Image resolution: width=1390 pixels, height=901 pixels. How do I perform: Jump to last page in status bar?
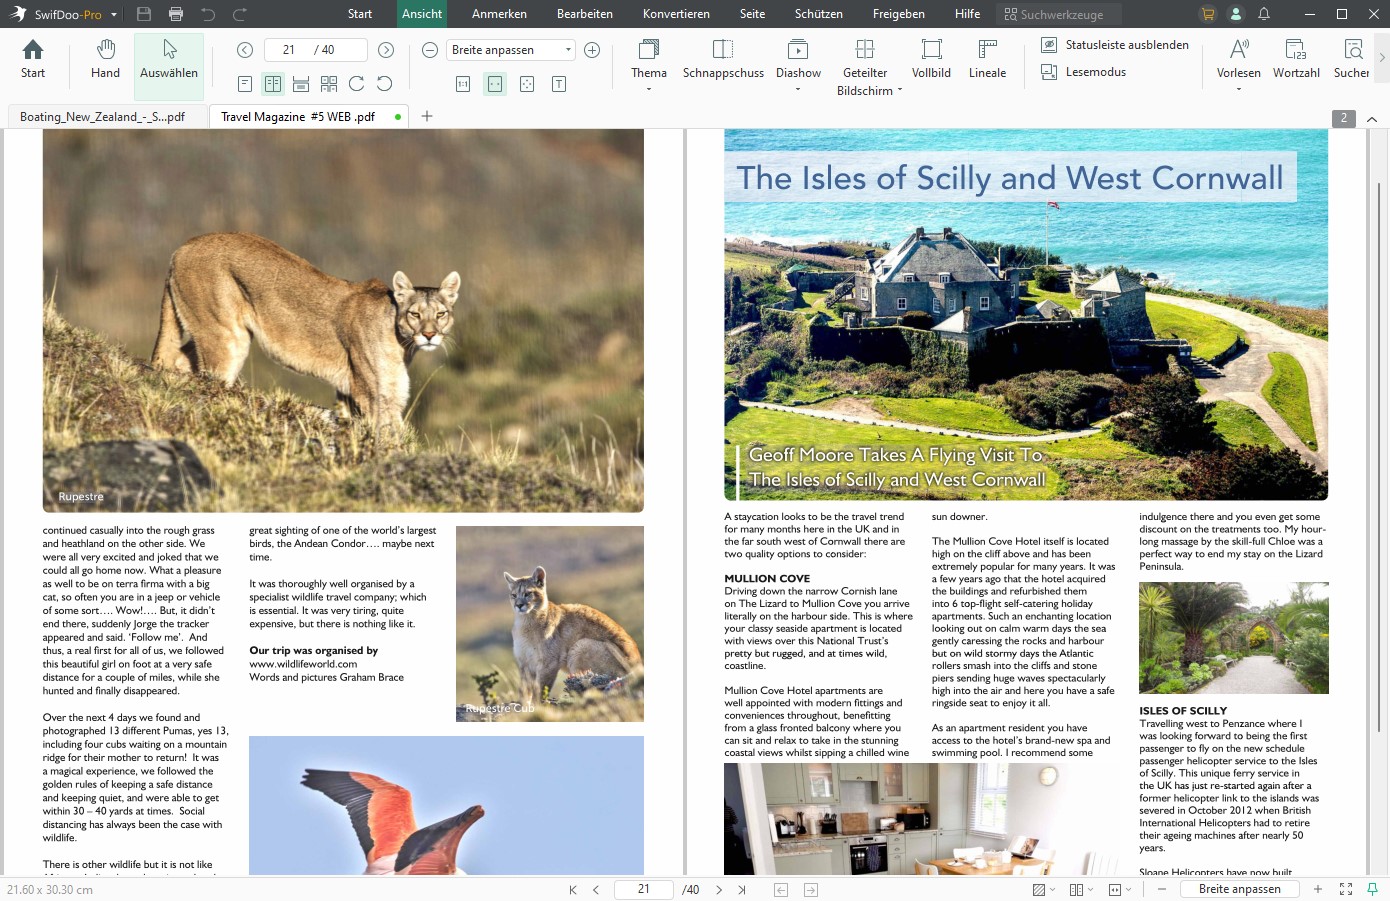[x=742, y=889]
